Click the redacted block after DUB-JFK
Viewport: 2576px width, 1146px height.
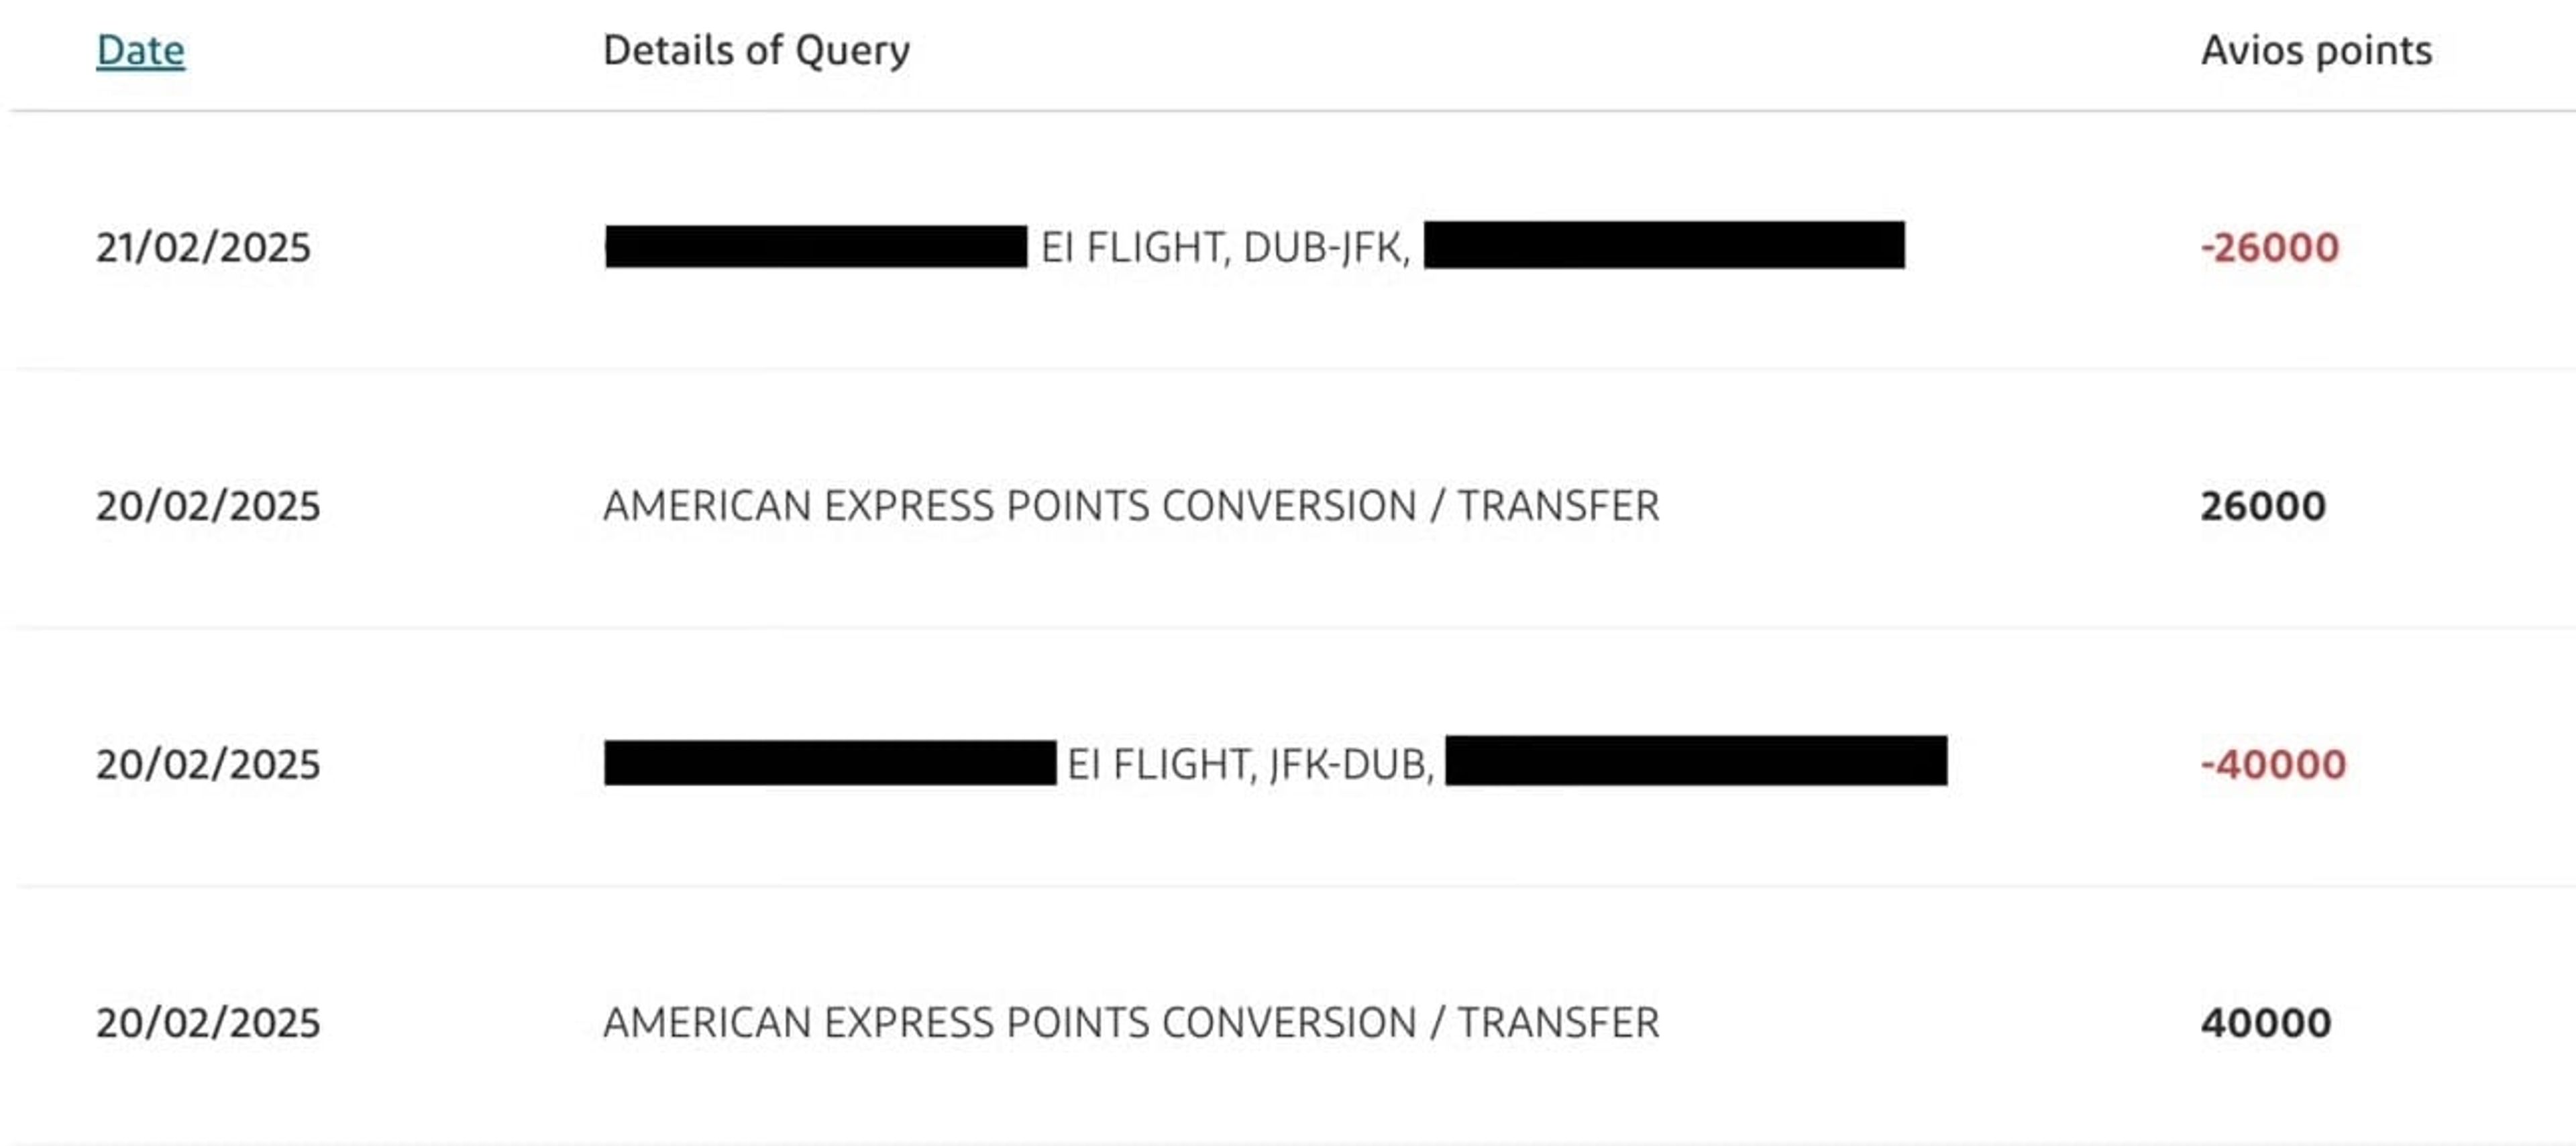[x=1664, y=245]
